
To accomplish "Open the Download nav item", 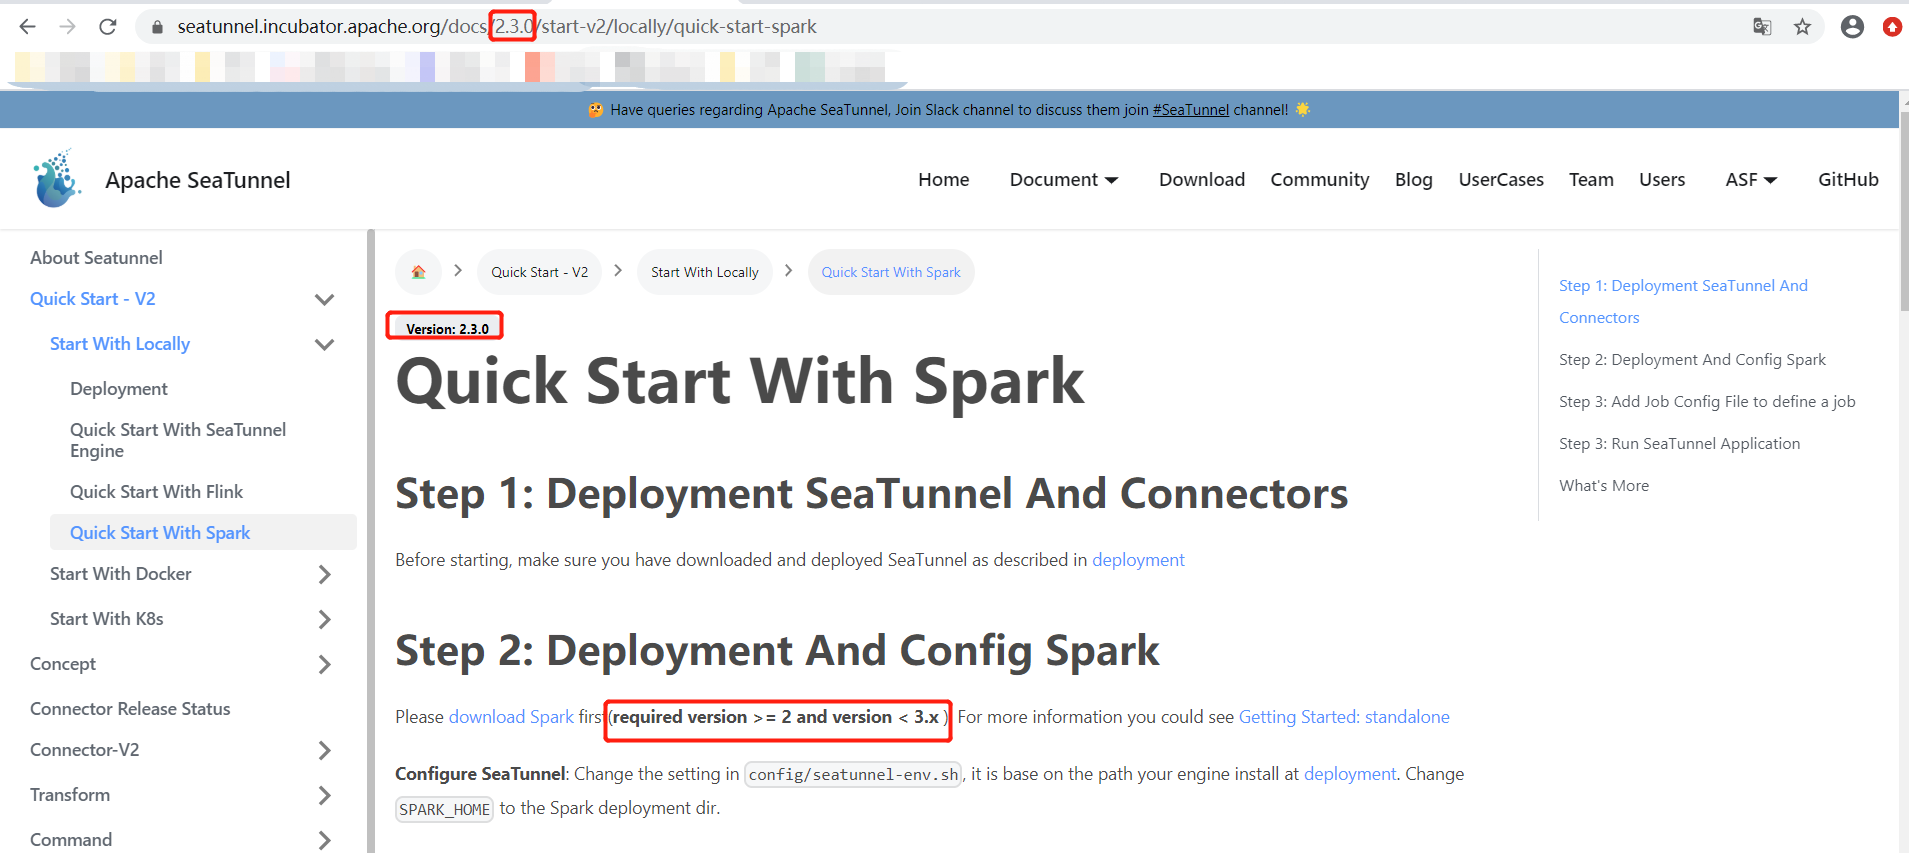I will (1202, 179).
